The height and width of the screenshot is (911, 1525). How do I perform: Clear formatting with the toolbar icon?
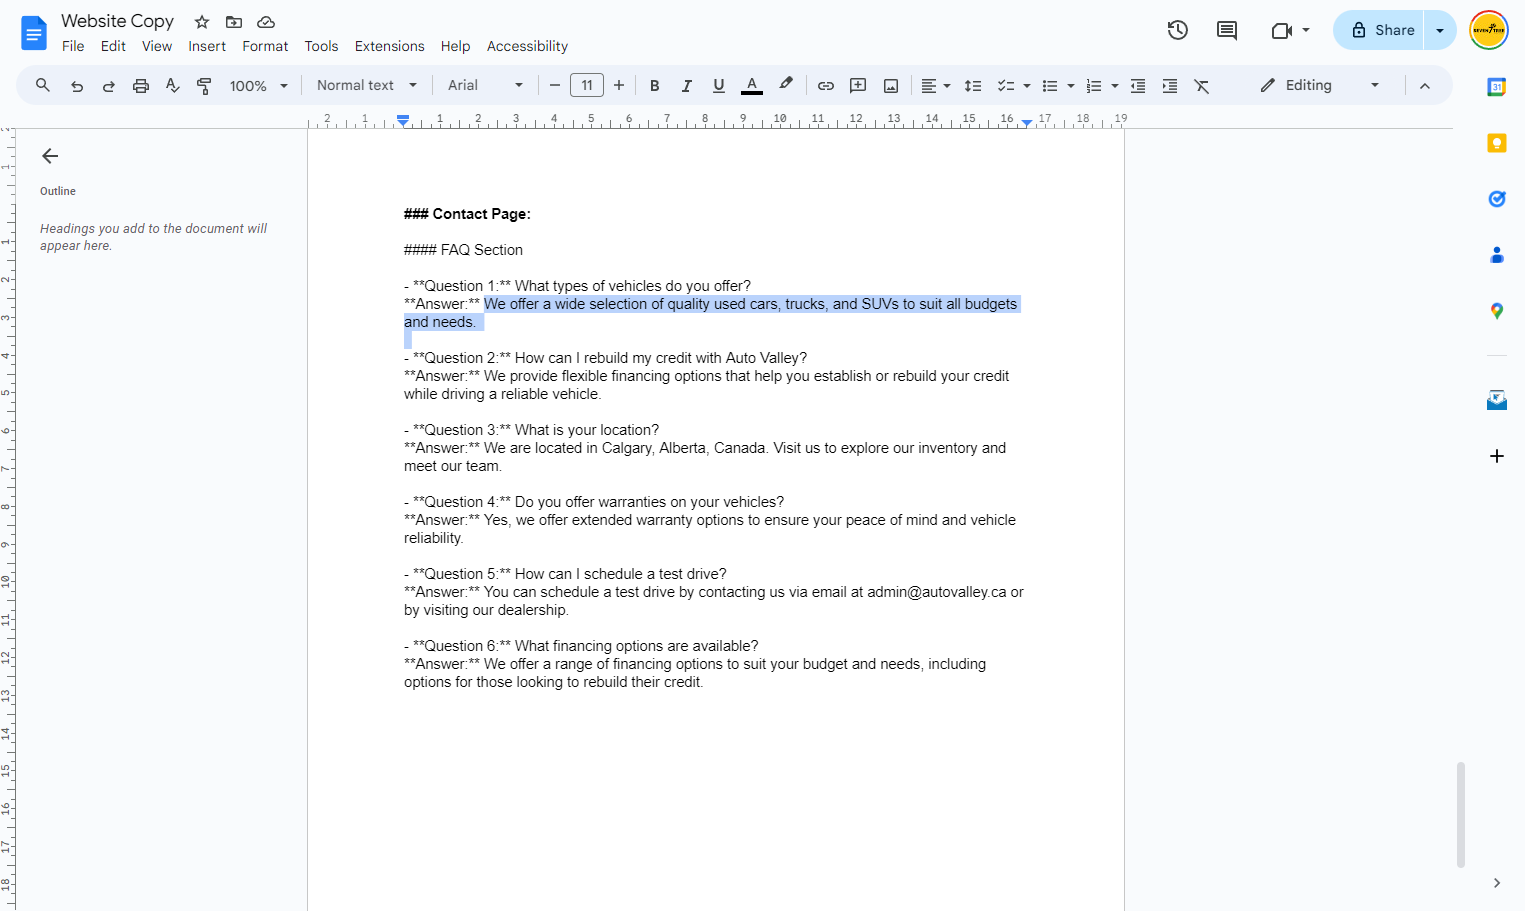(1202, 86)
